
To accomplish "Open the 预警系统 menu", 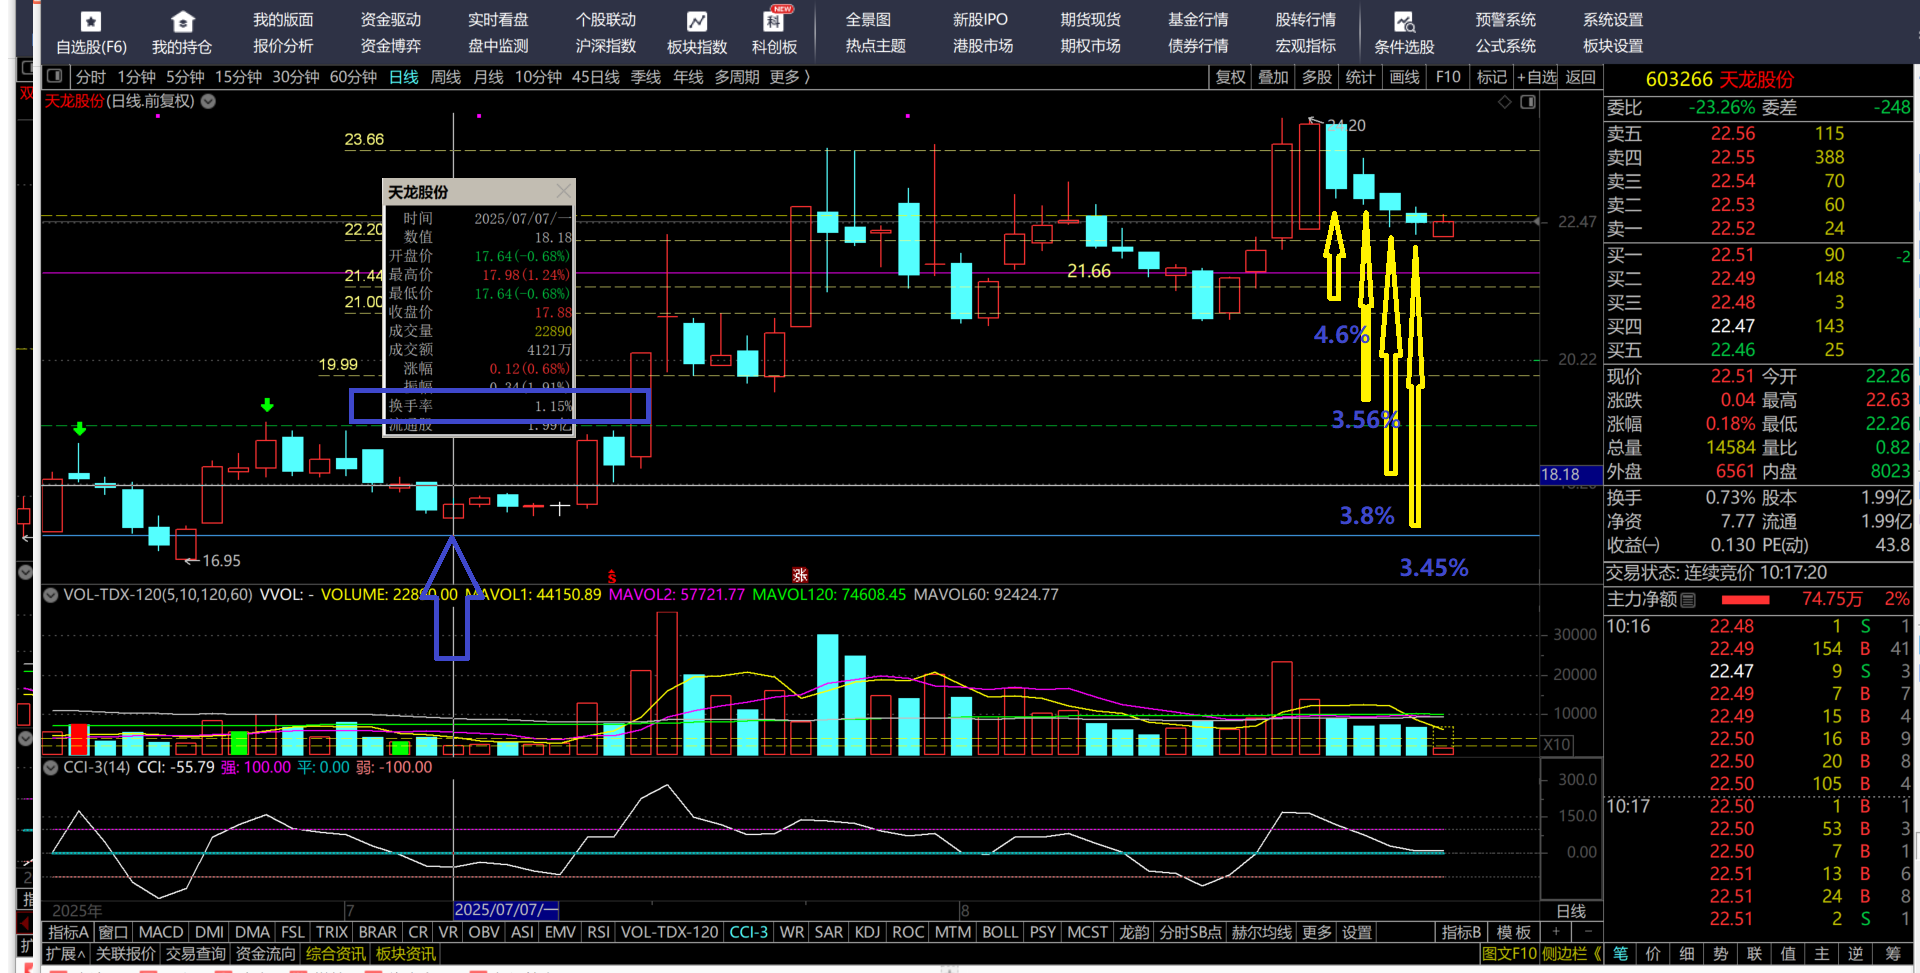I will tap(1505, 20).
